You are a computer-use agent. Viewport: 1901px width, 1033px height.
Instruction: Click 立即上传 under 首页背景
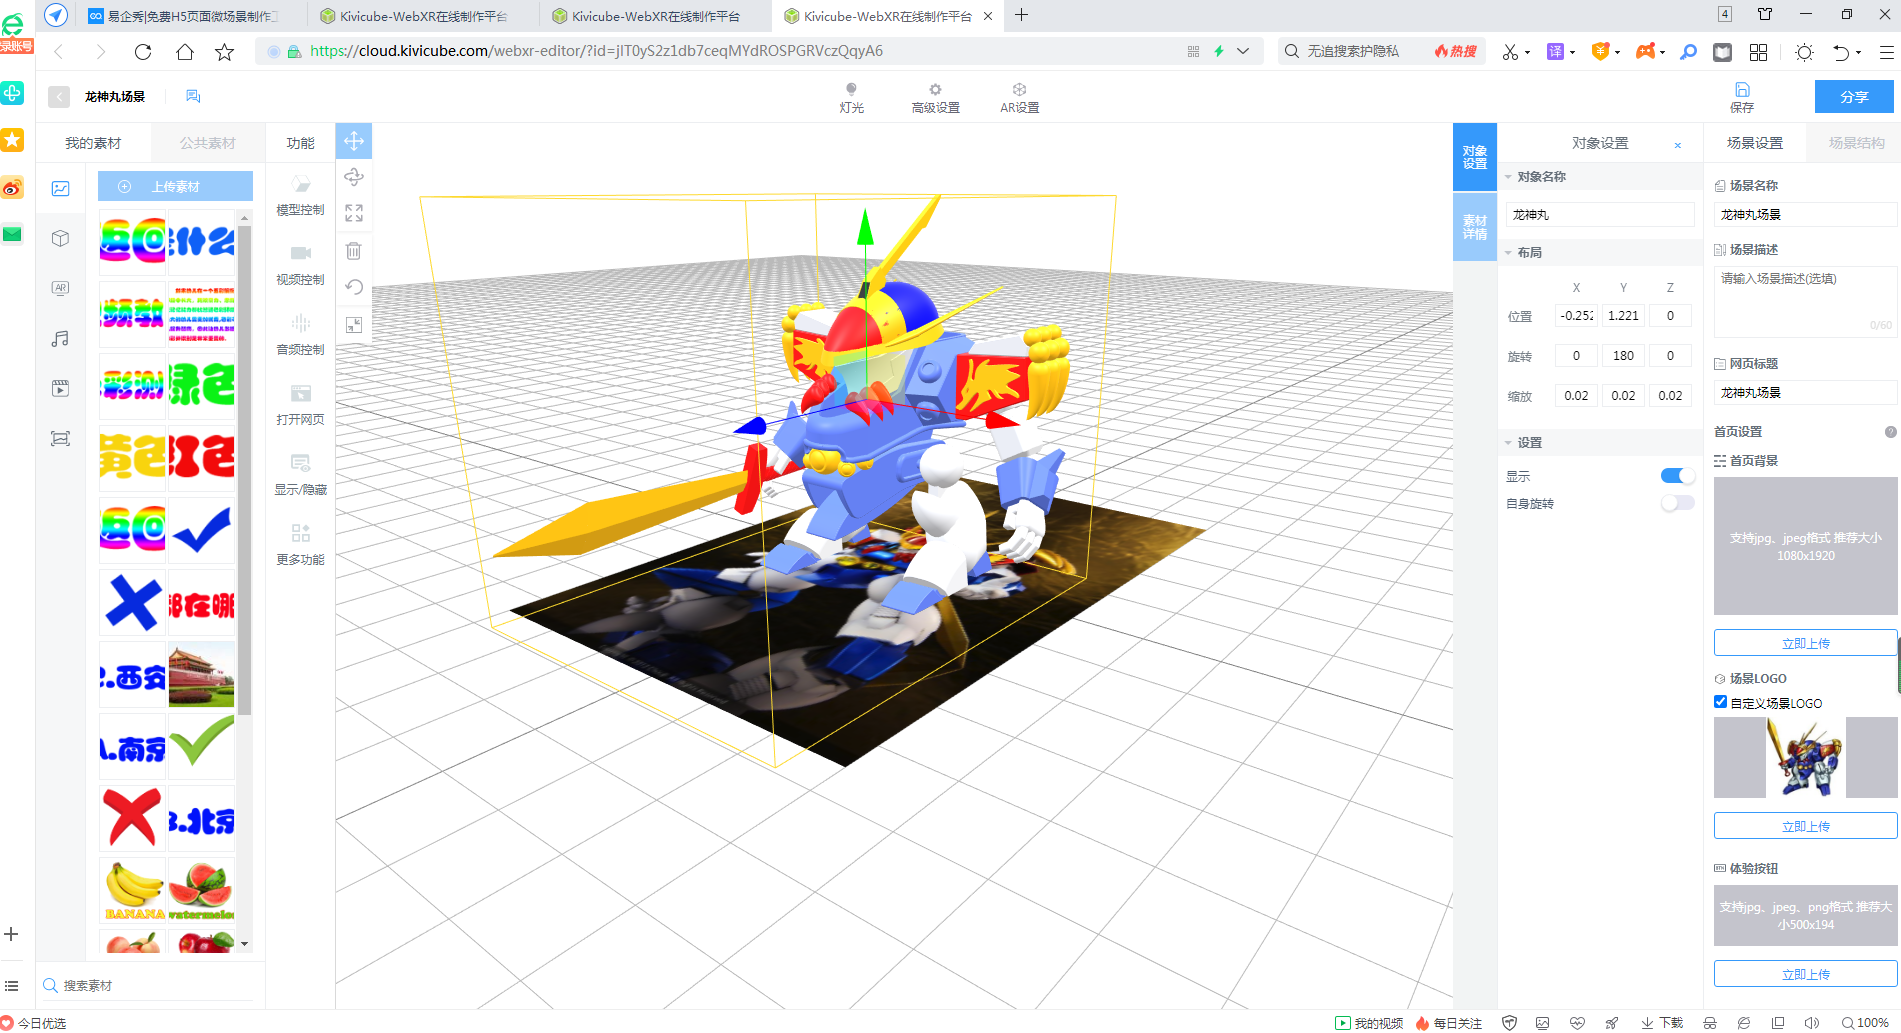click(x=1805, y=643)
